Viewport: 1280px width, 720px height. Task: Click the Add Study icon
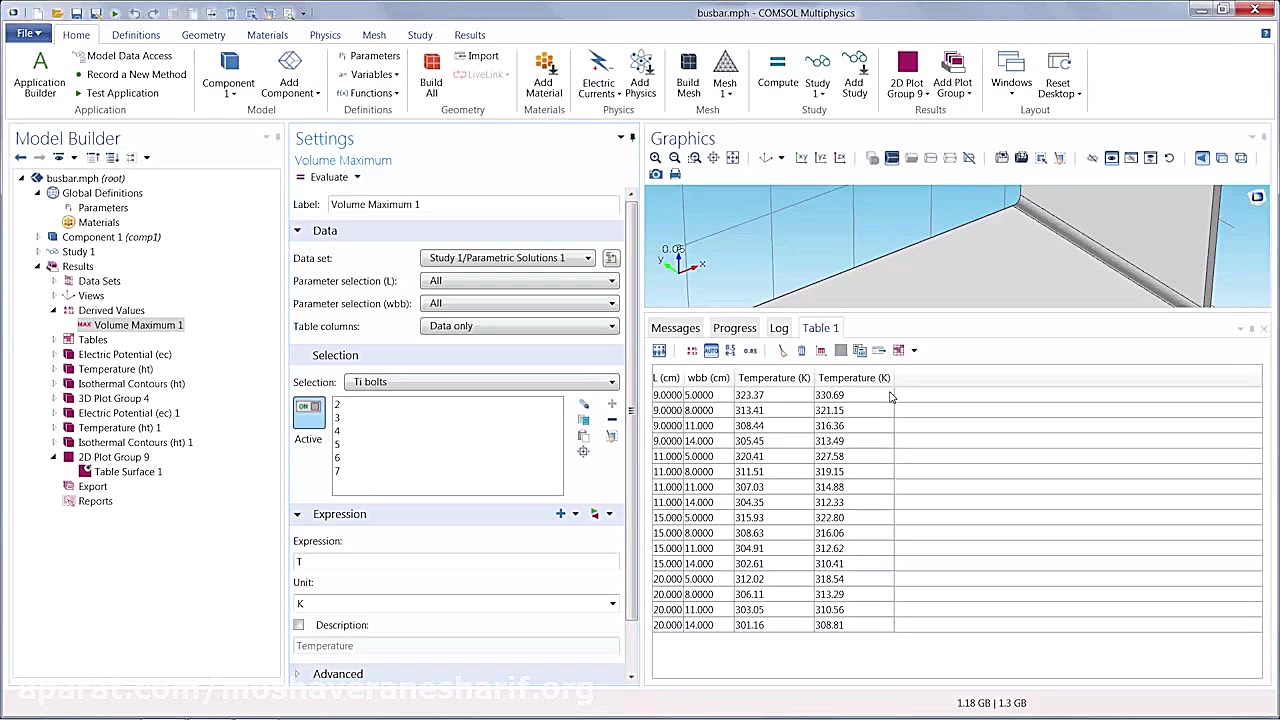click(854, 75)
